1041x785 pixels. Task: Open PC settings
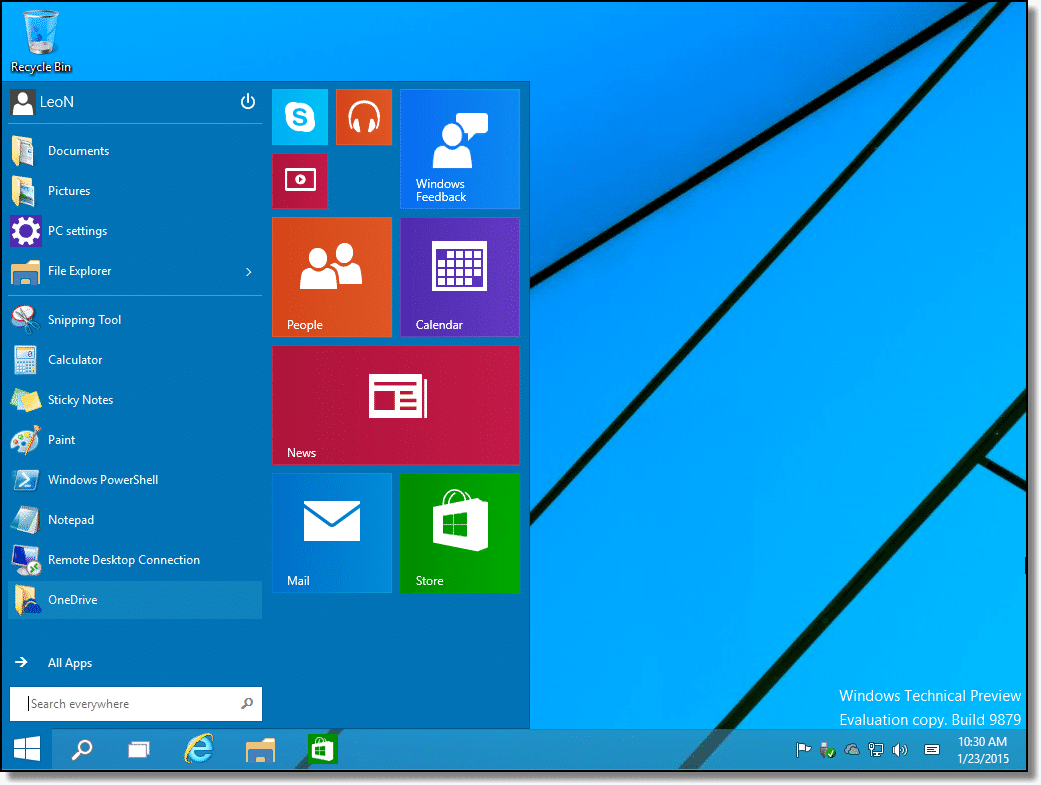[77, 231]
